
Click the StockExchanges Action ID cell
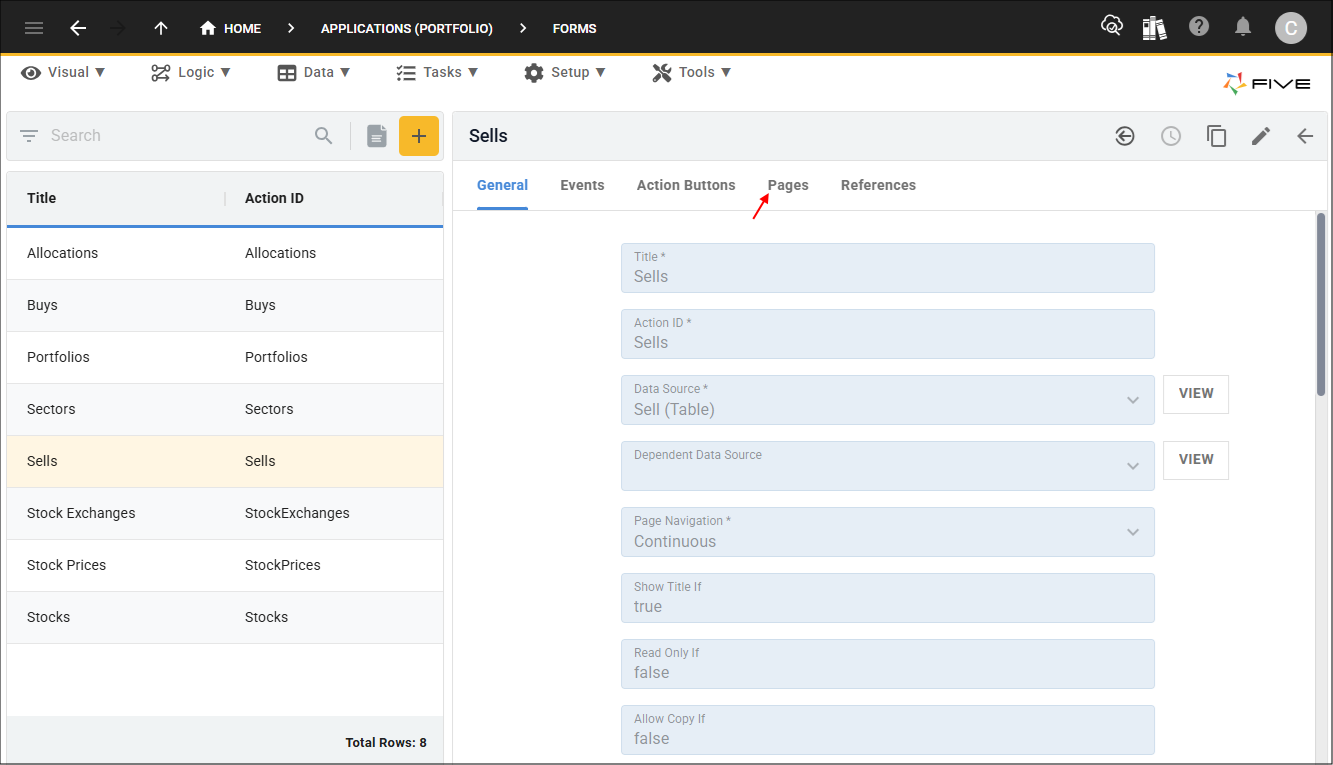297,513
